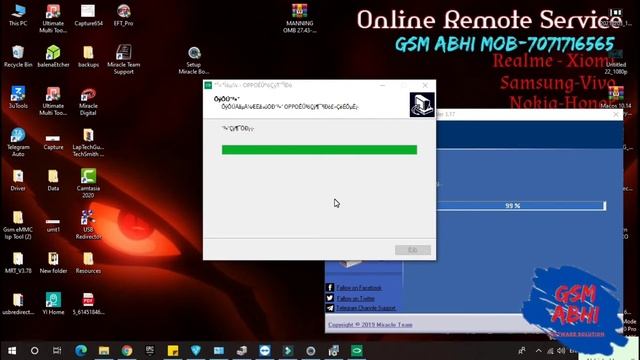Open the volume control in system tray

(561, 351)
